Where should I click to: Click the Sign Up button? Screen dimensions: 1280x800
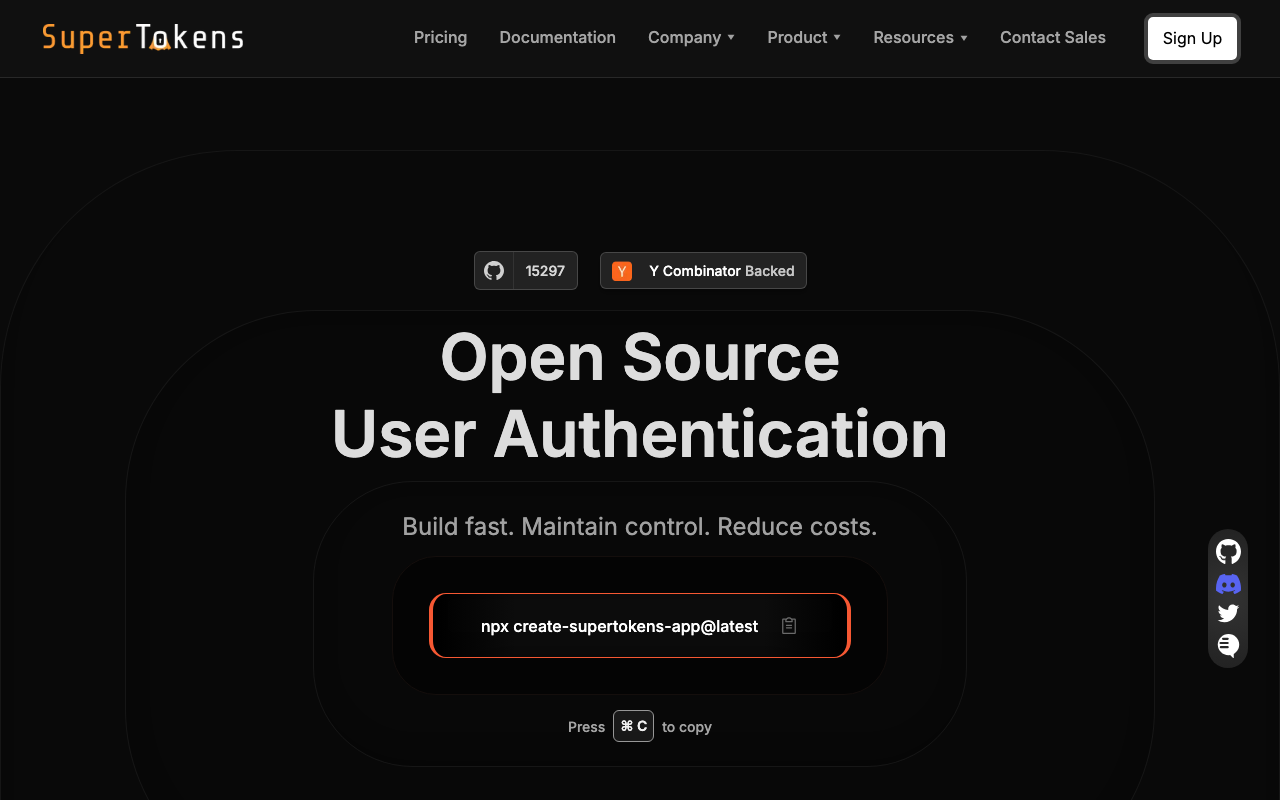pos(1192,38)
